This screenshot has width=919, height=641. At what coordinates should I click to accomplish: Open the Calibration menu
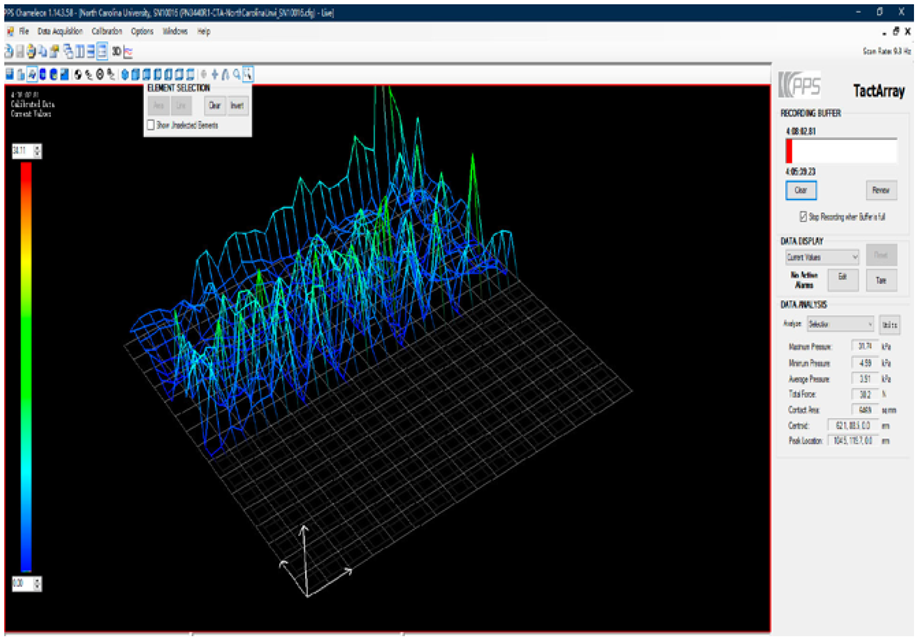click(106, 31)
